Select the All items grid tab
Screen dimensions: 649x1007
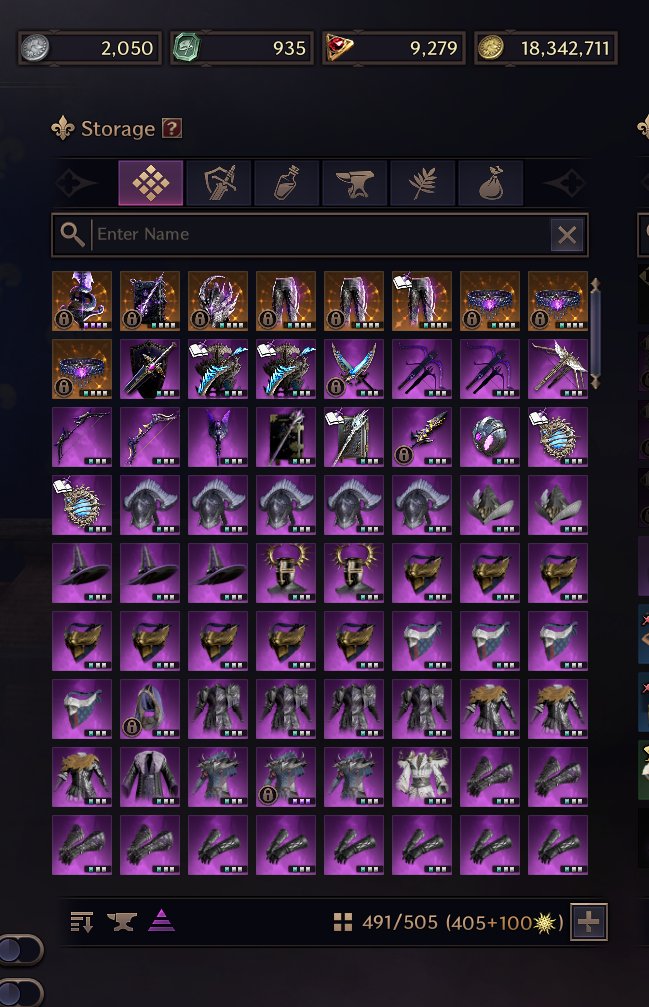151,183
